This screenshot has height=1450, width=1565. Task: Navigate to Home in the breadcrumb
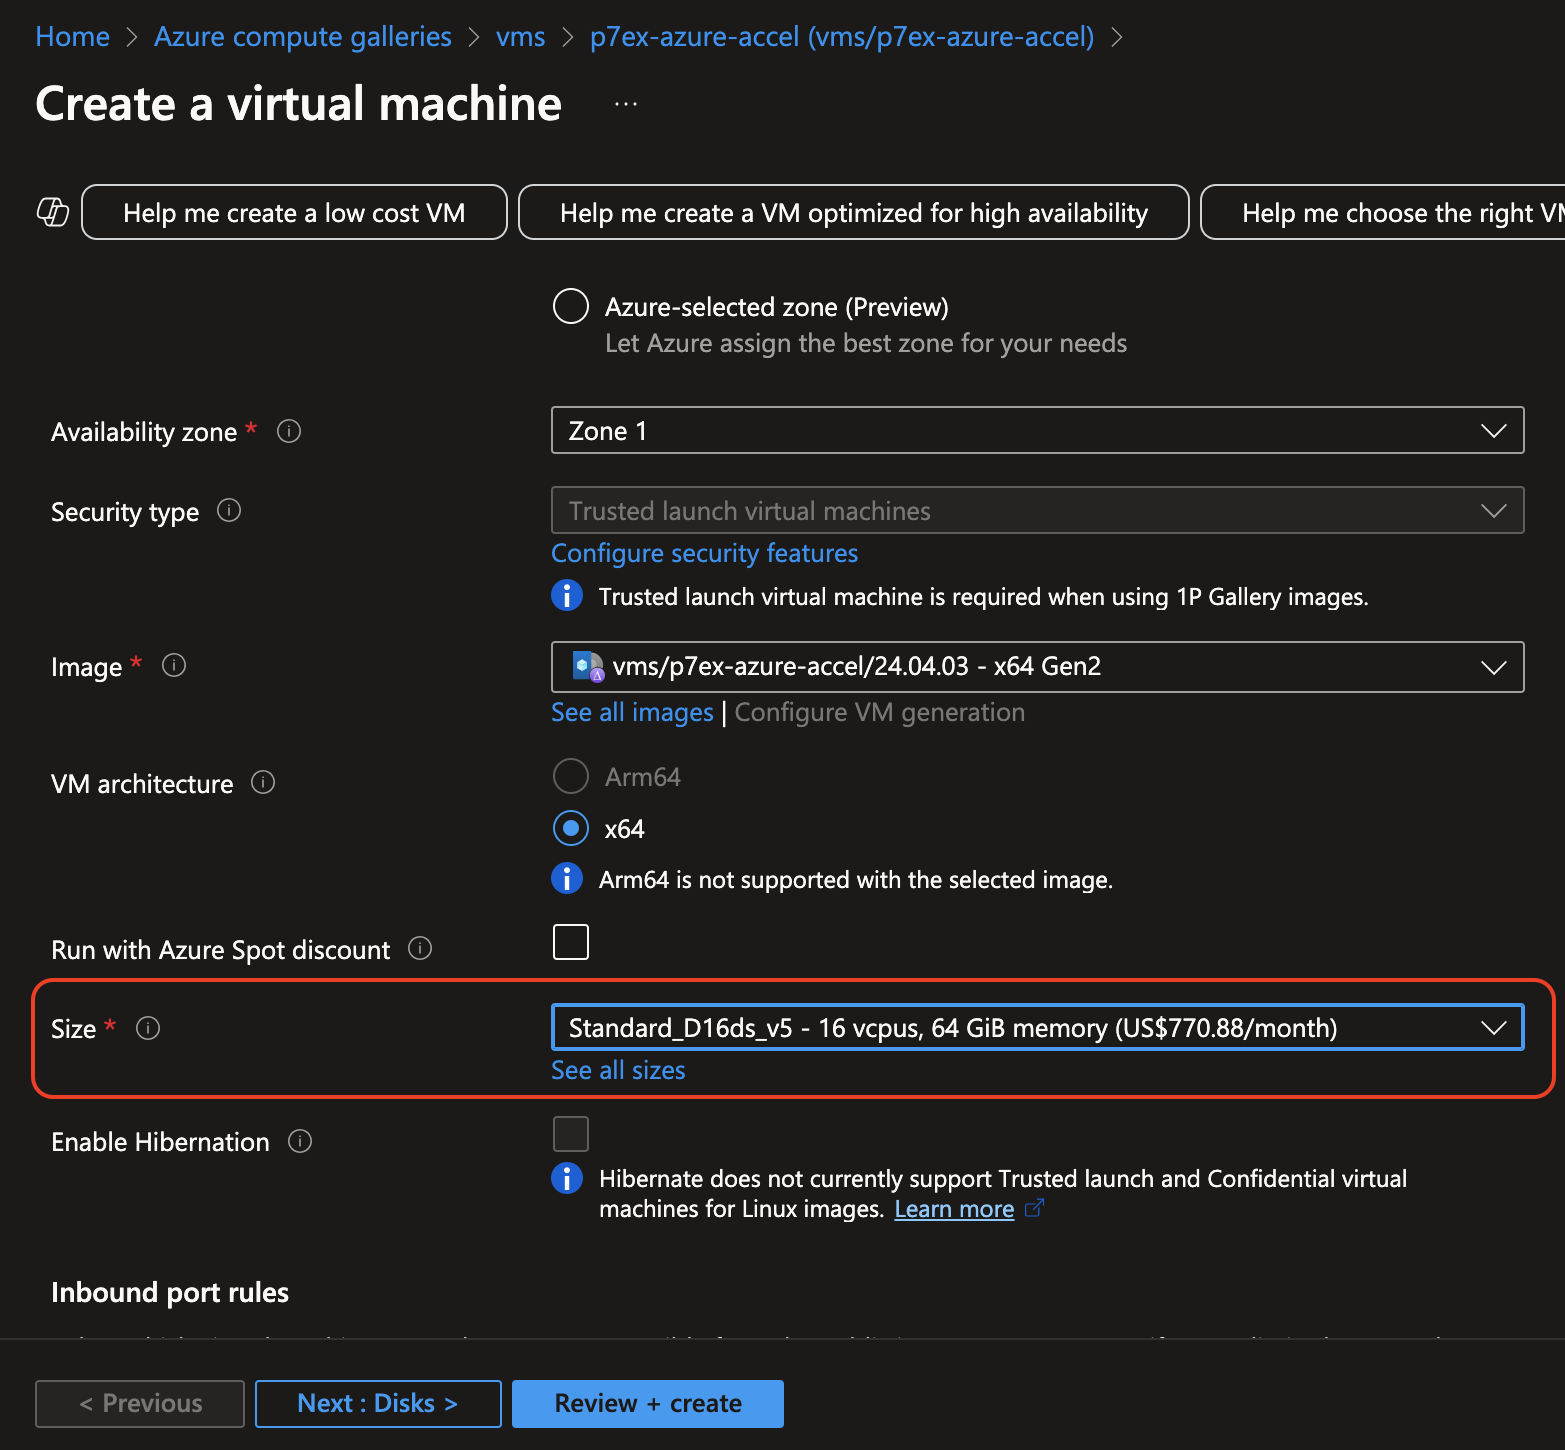[x=72, y=37]
